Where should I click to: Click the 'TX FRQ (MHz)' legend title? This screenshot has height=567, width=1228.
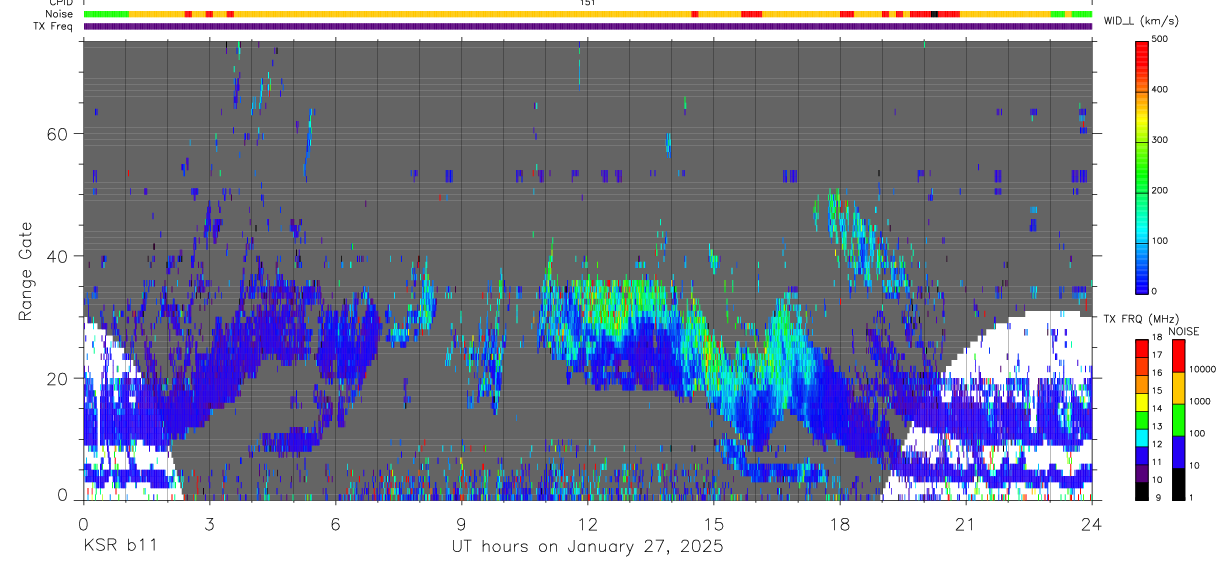[1139, 319]
